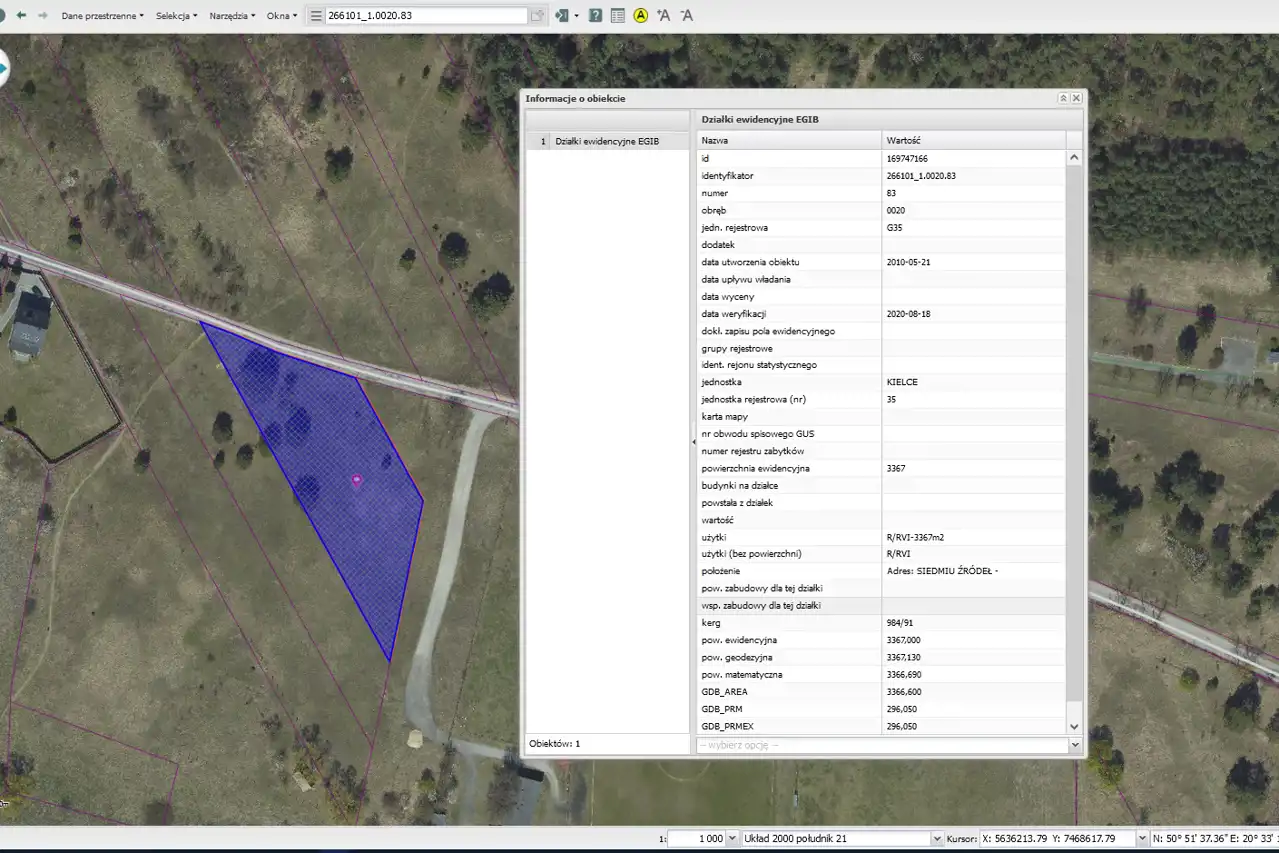
Task: Click the search list icon beside parcel field
Action: (x=316, y=16)
